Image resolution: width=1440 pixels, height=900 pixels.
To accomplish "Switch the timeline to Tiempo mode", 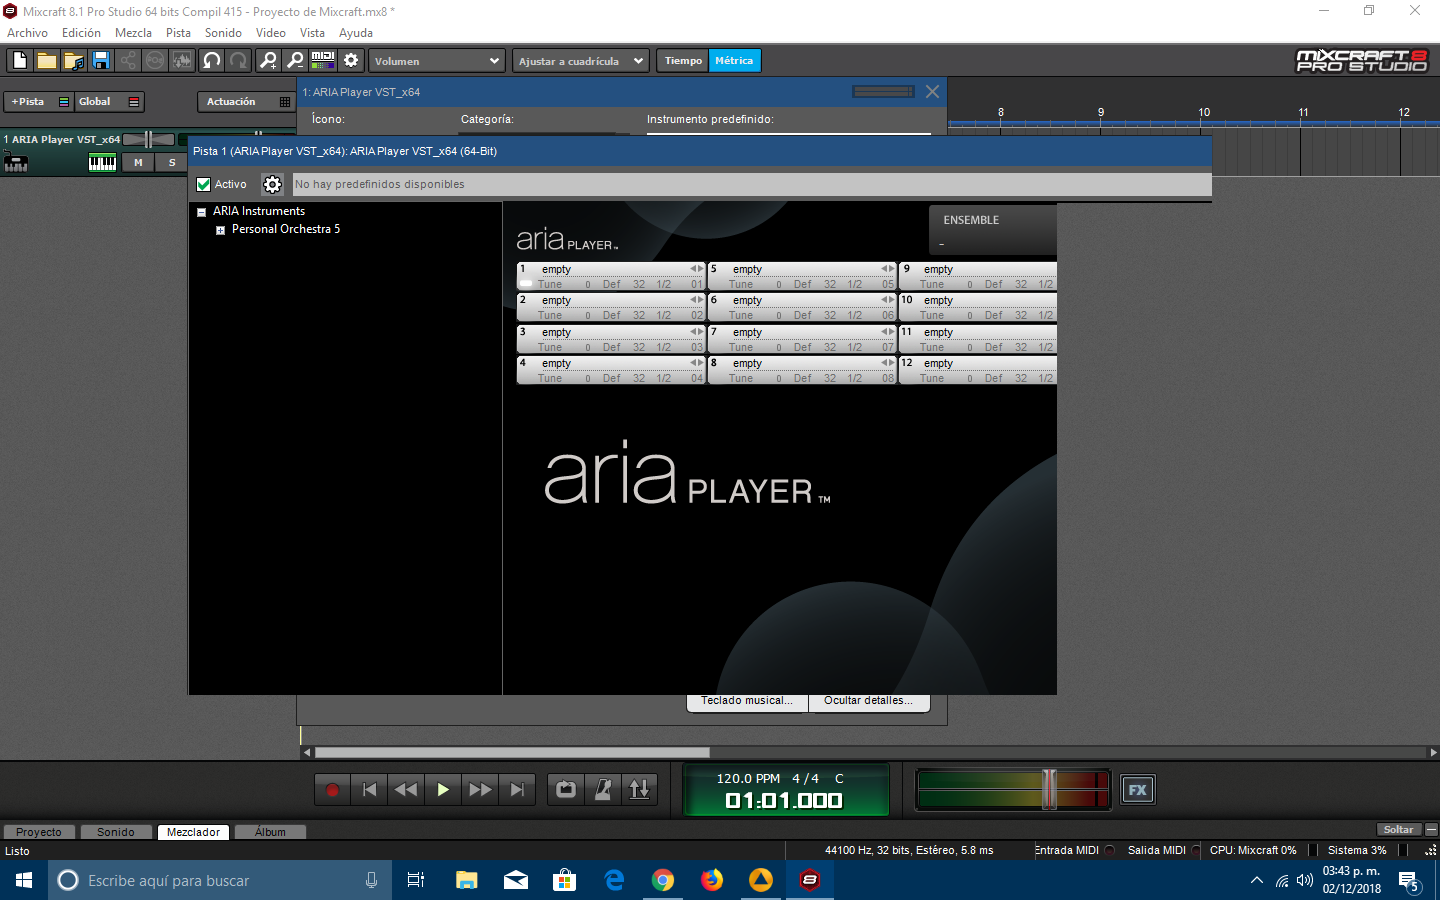I will [683, 61].
